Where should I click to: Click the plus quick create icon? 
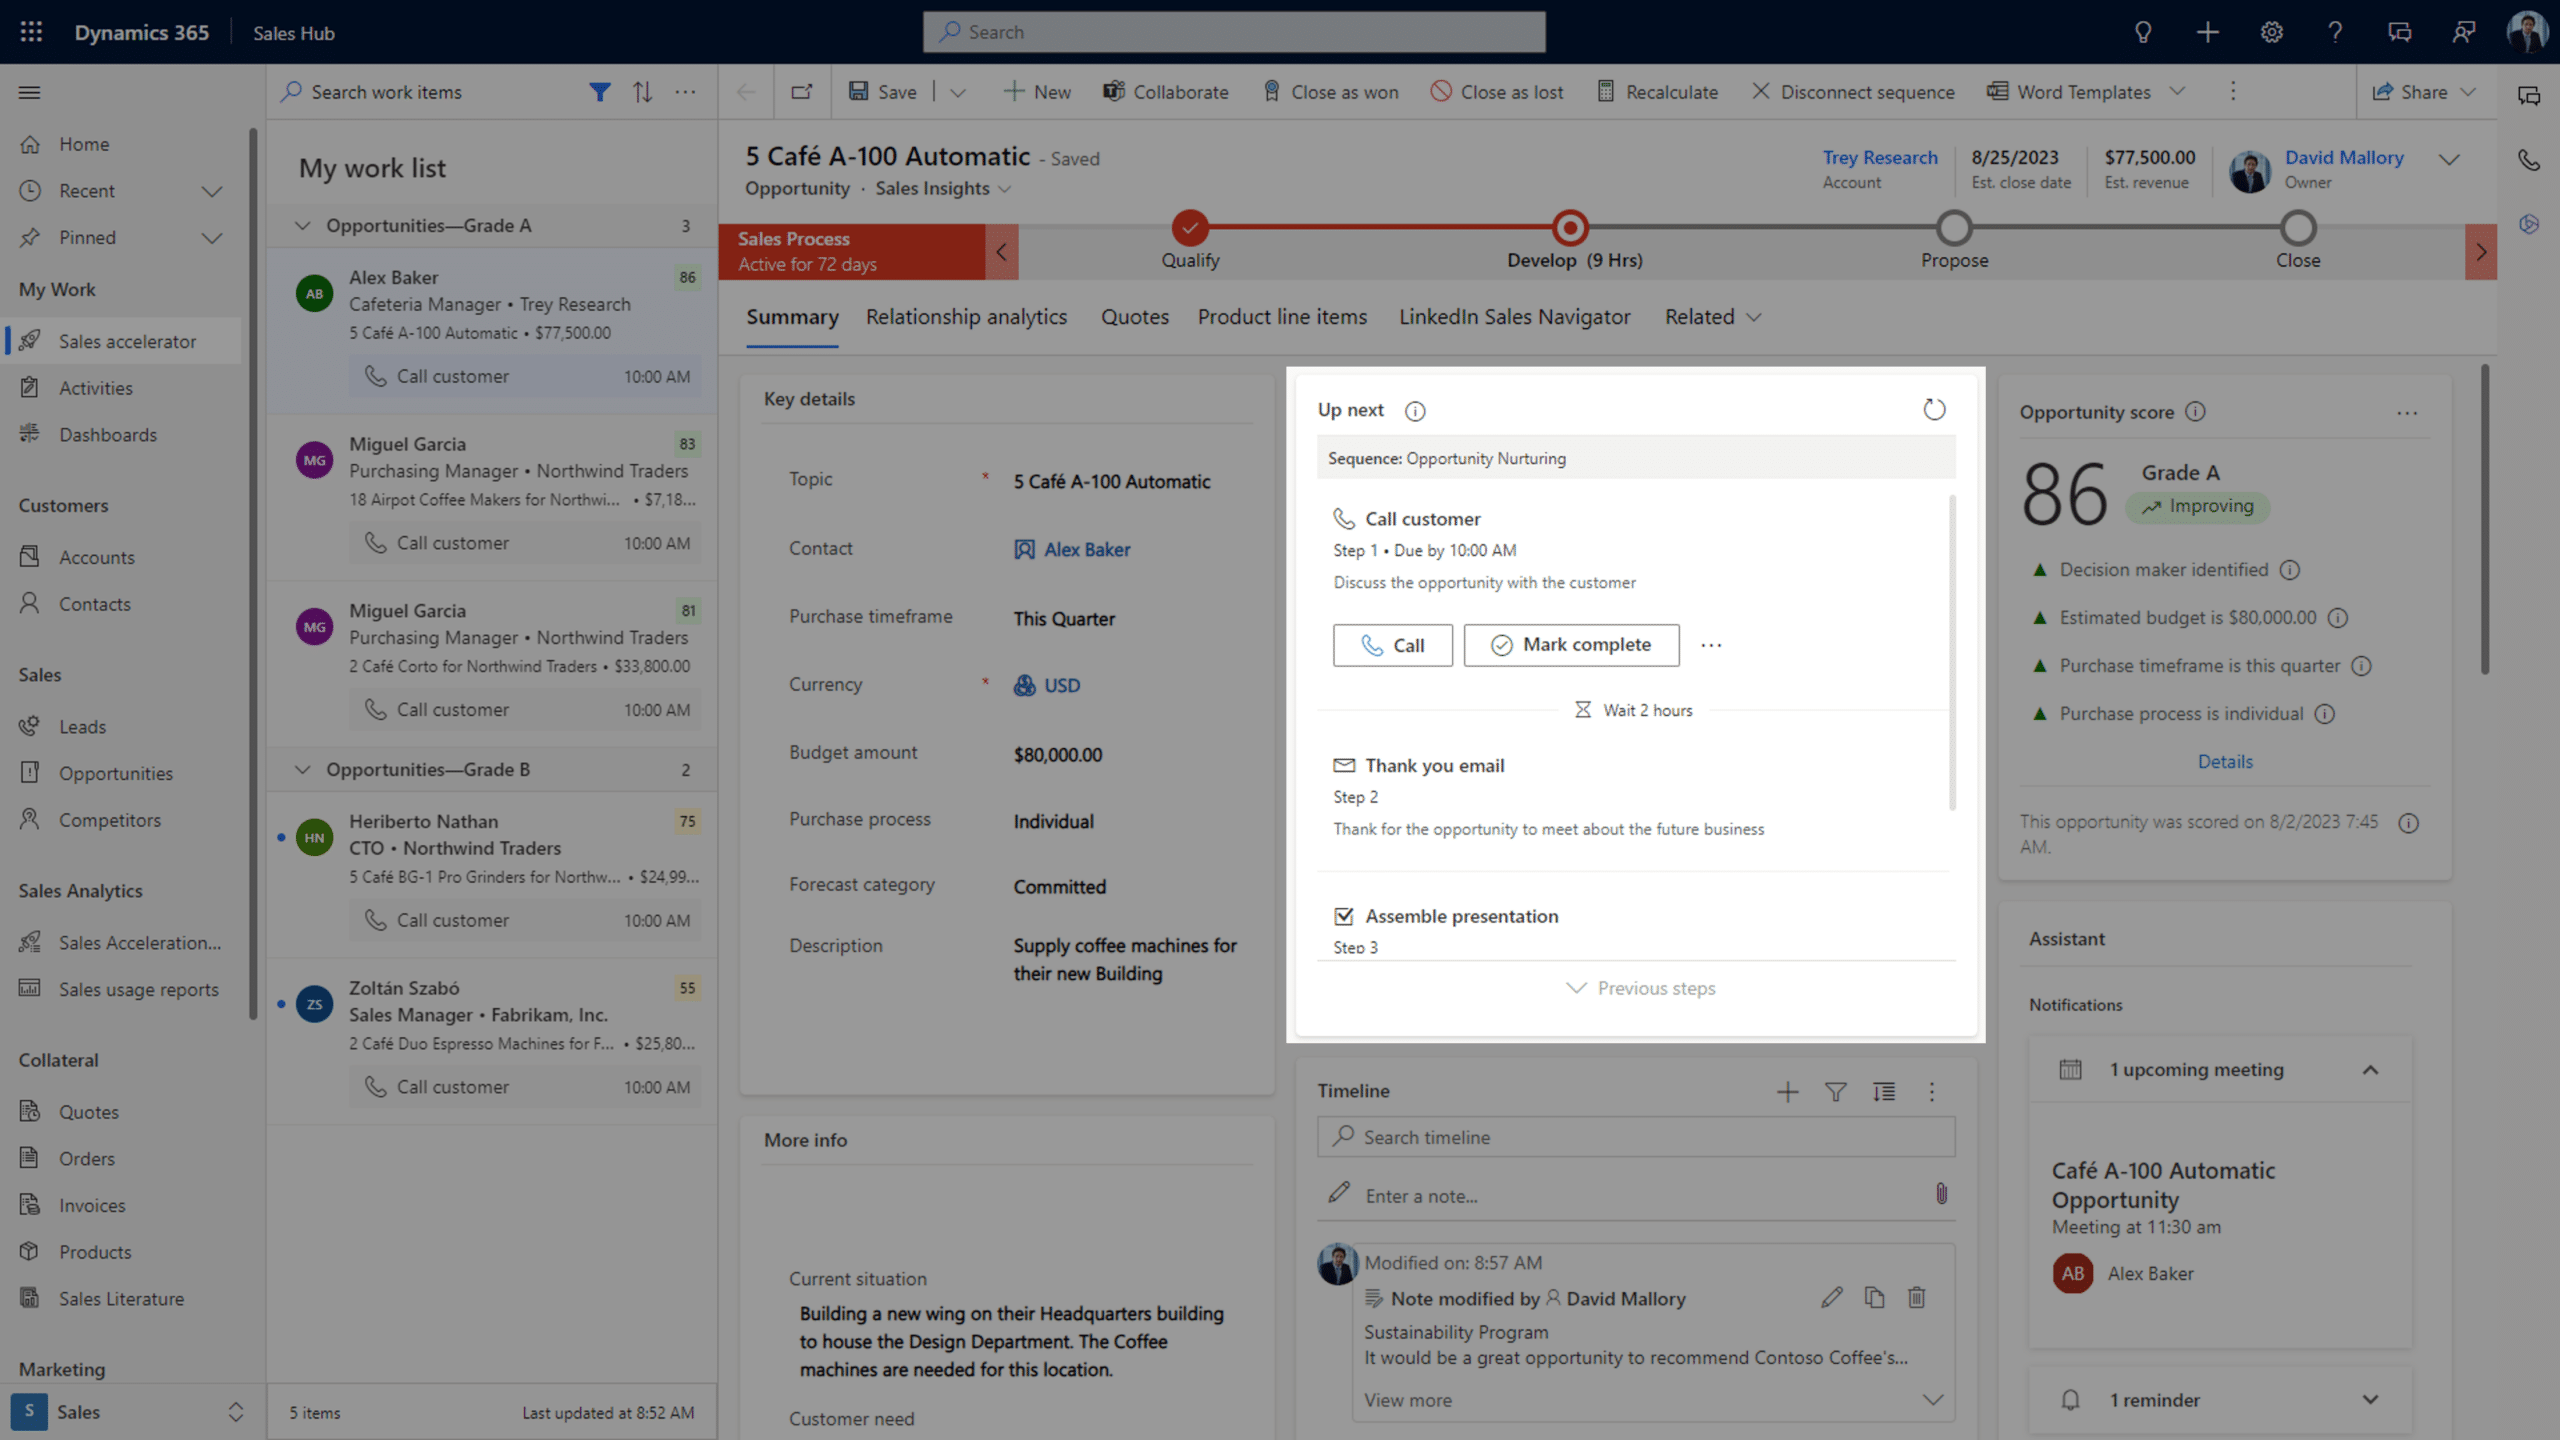pos(2207,32)
